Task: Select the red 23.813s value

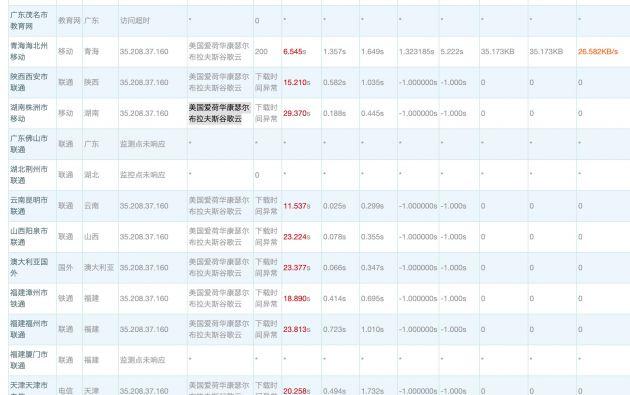Action: [297, 330]
